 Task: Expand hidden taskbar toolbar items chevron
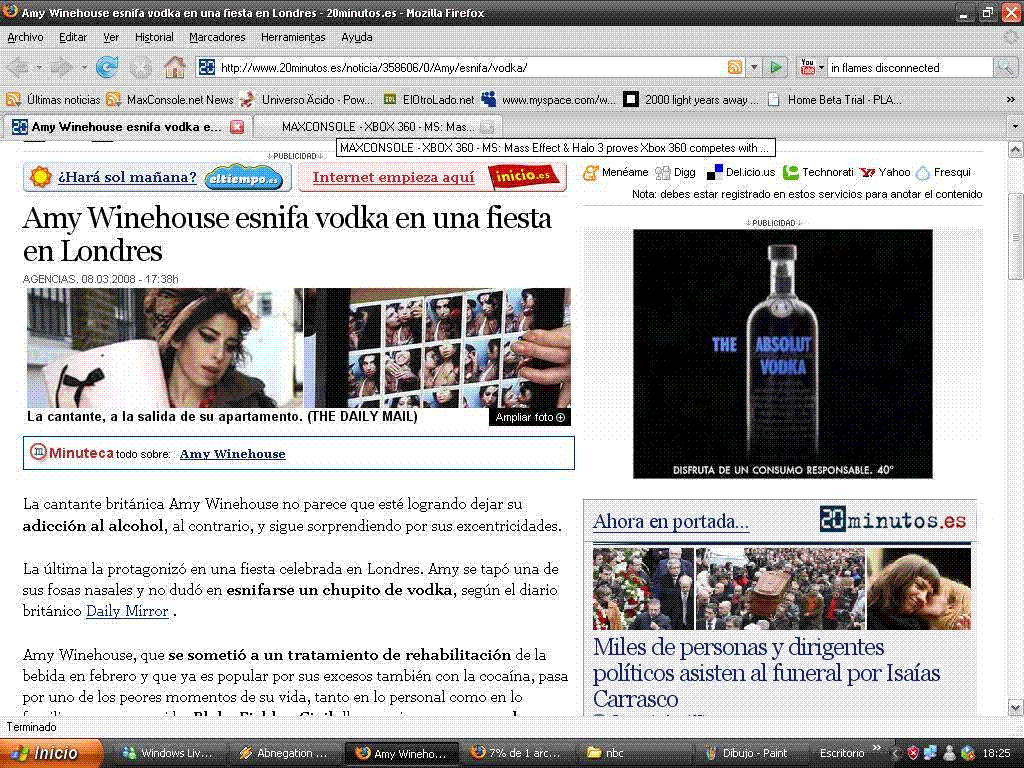[x=876, y=749]
